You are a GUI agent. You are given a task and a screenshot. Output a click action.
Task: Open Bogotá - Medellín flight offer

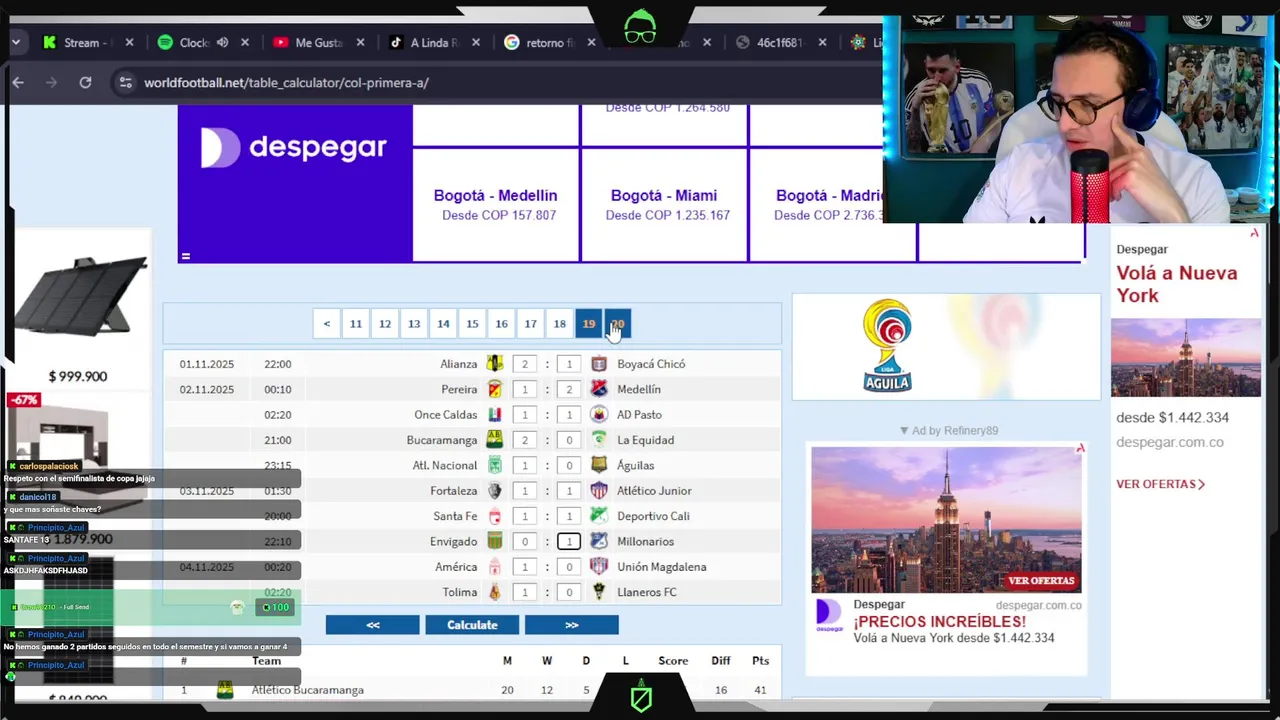495,204
